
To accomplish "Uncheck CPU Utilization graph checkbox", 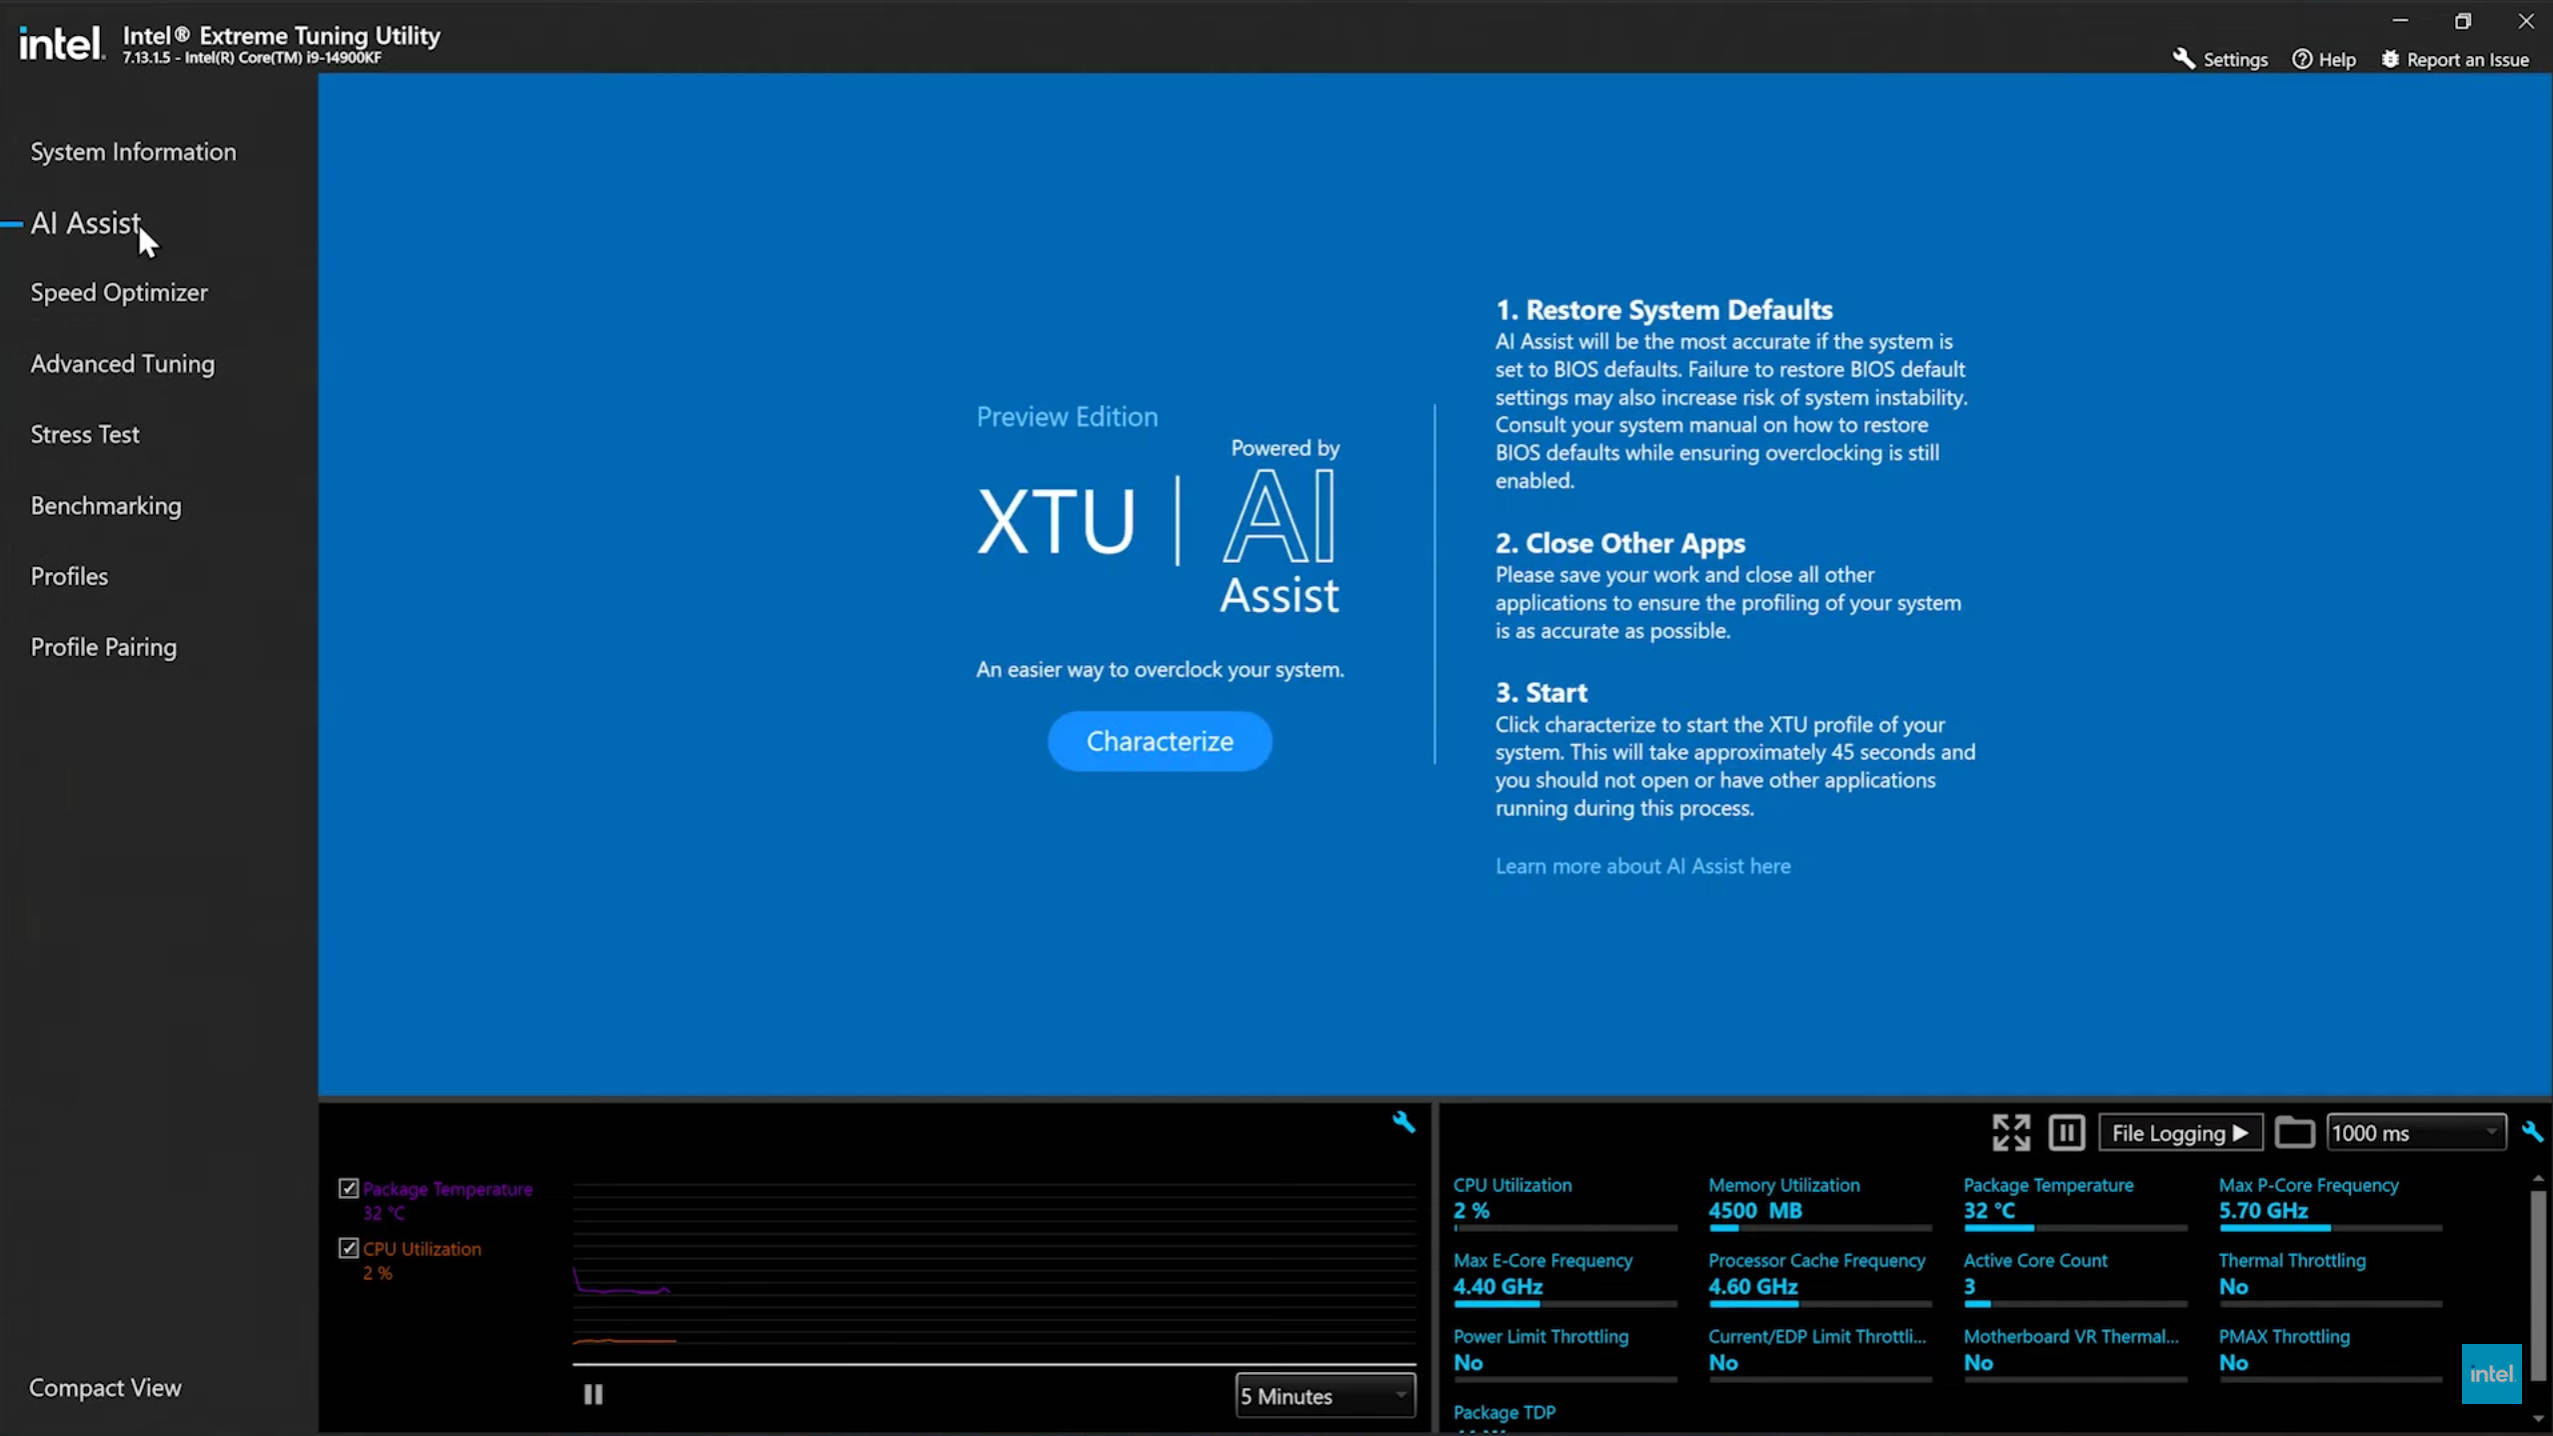I will (348, 1248).
